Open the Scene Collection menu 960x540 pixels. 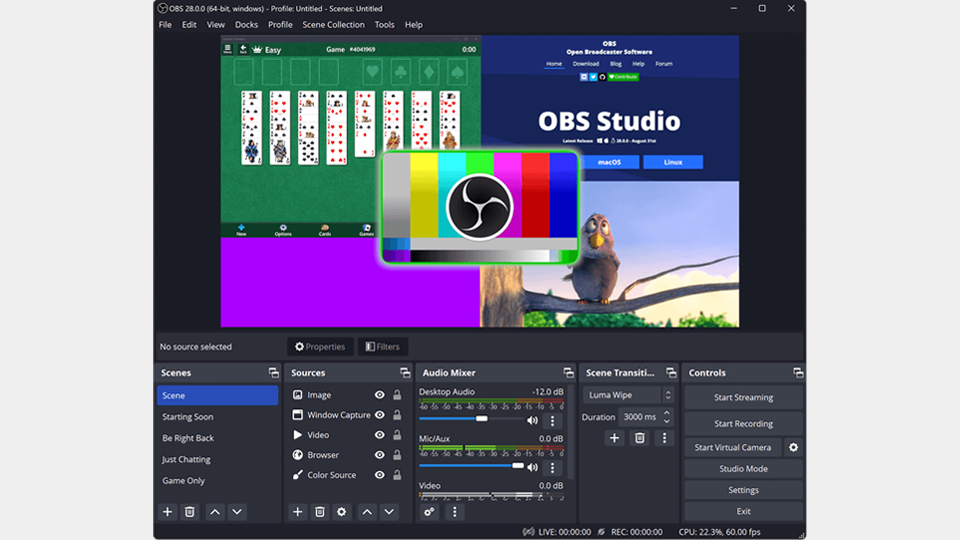point(333,24)
